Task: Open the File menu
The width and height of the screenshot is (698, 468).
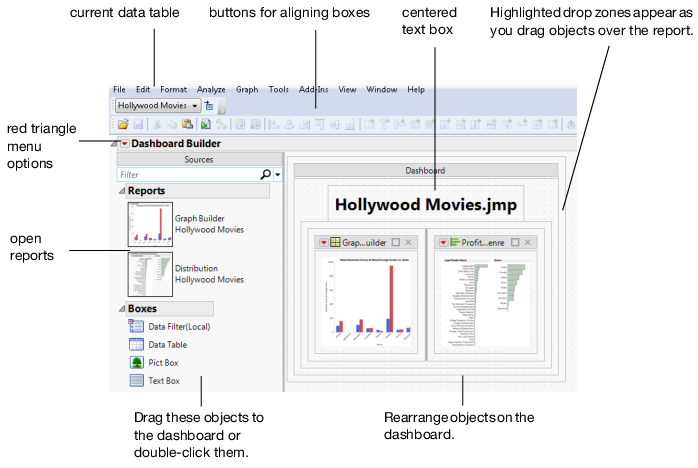Action: point(119,90)
